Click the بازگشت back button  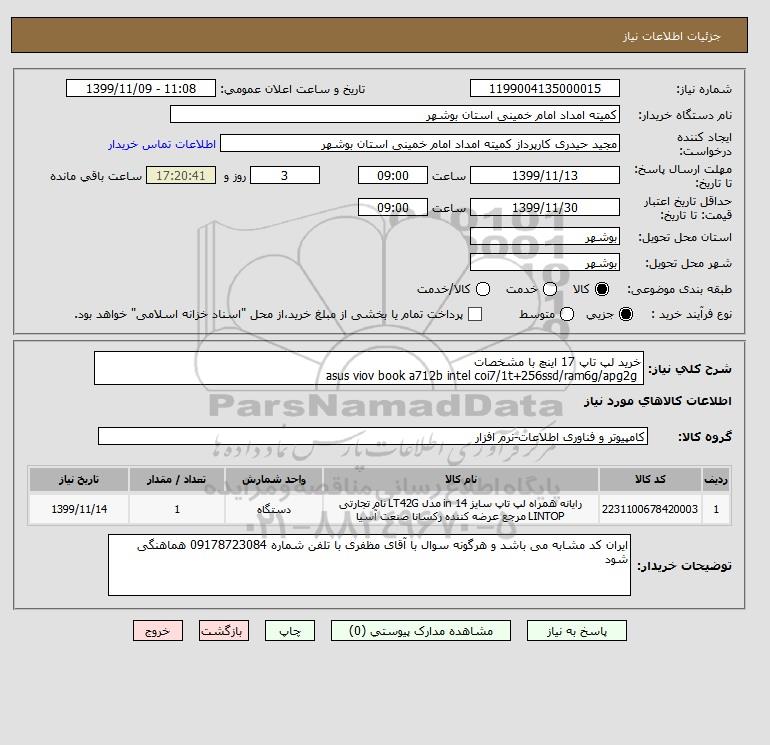click(224, 631)
